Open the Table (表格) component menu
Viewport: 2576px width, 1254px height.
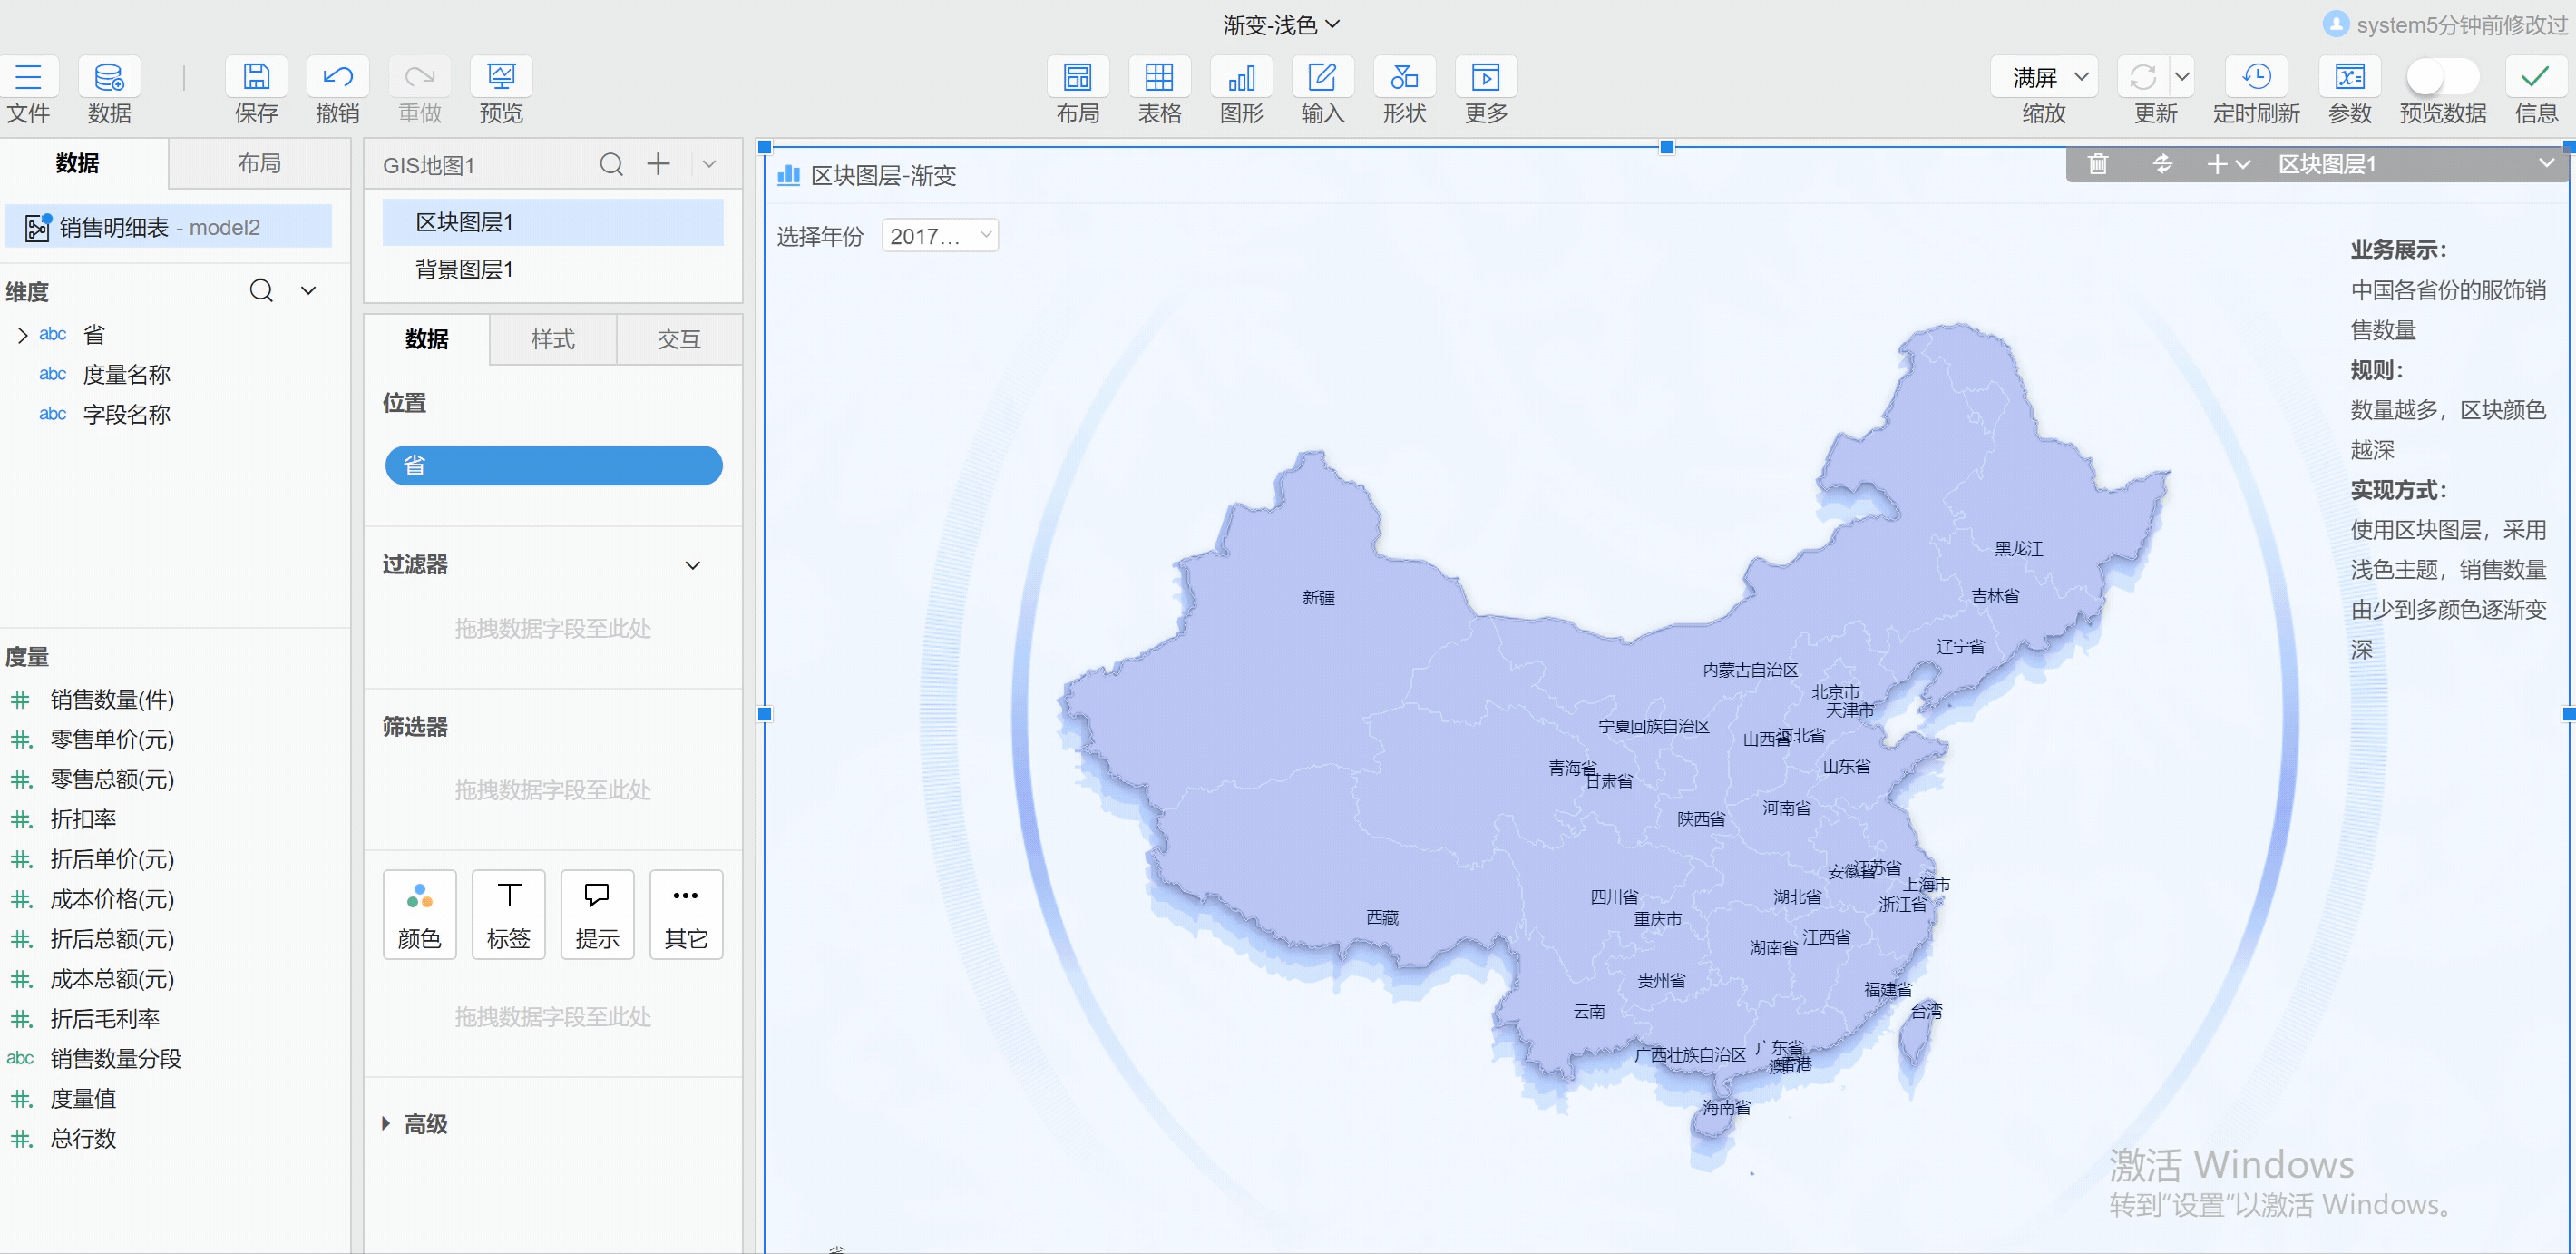[x=1158, y=78]
